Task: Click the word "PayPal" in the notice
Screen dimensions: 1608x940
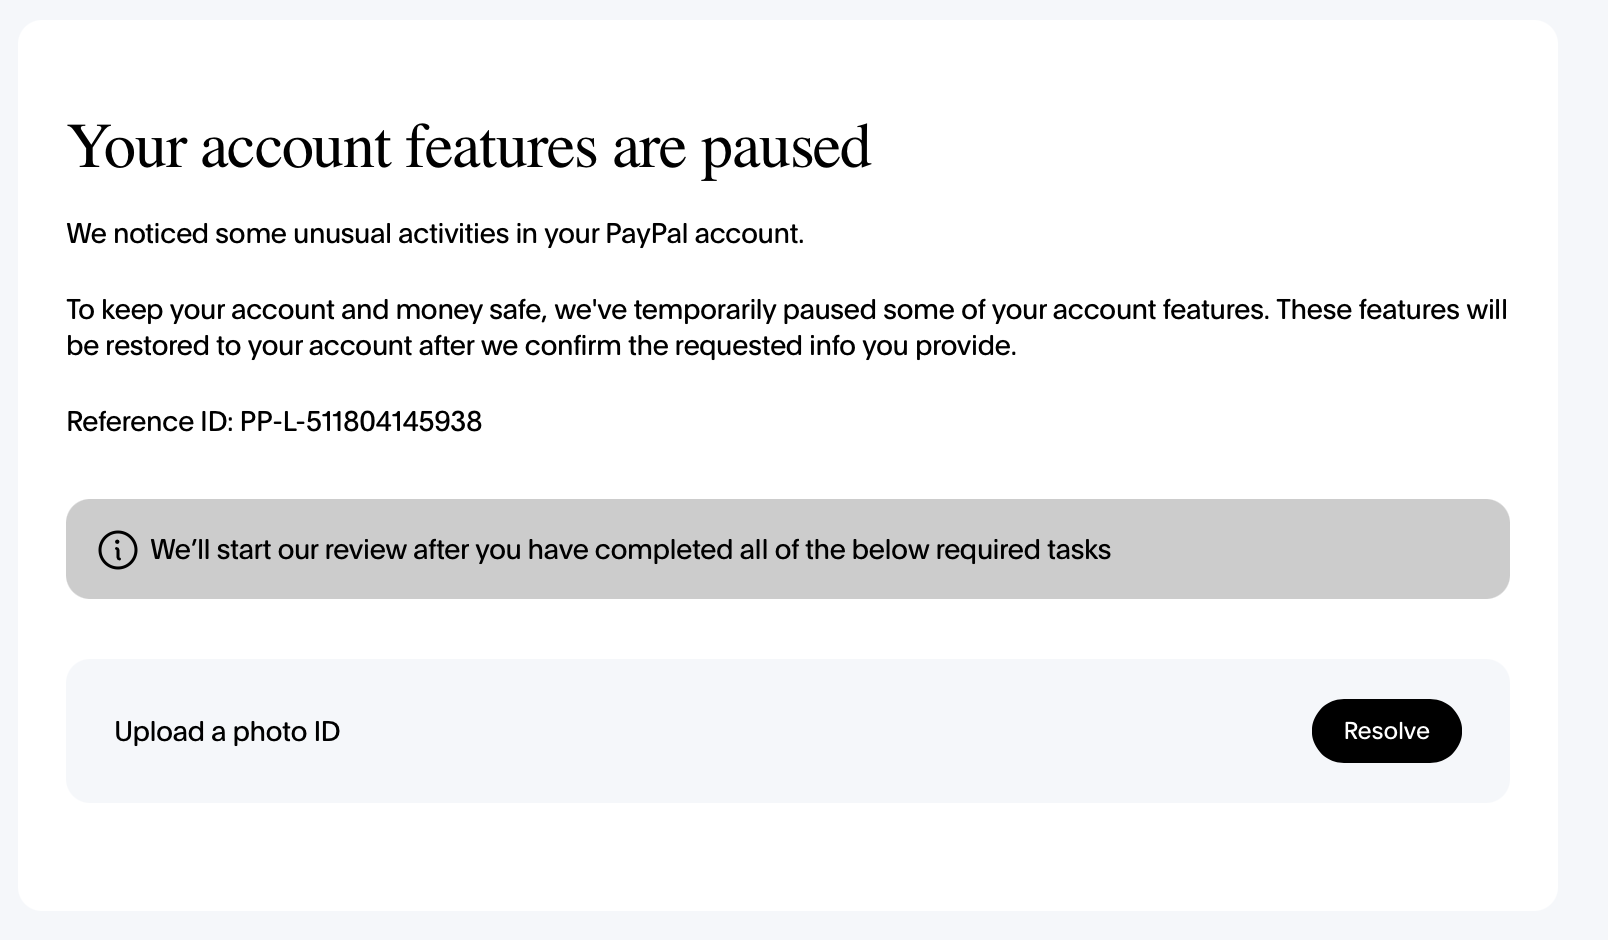Action: 646,234
